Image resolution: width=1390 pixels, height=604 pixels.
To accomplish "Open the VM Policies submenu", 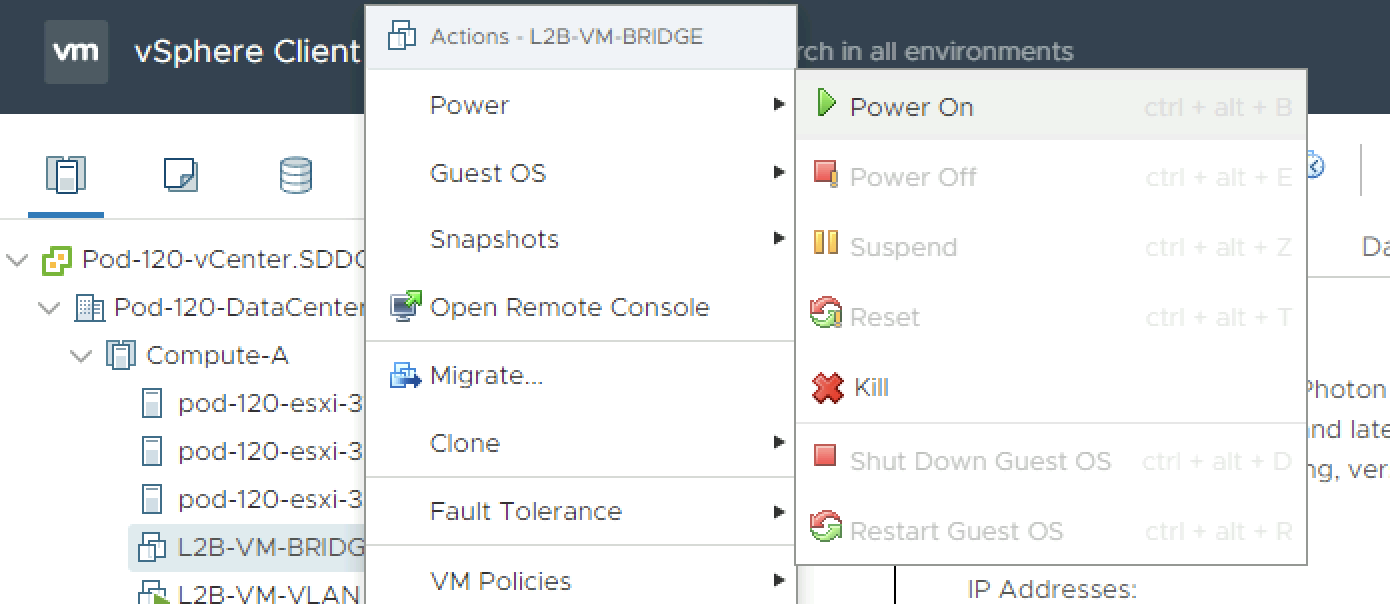I will point(500,581).
